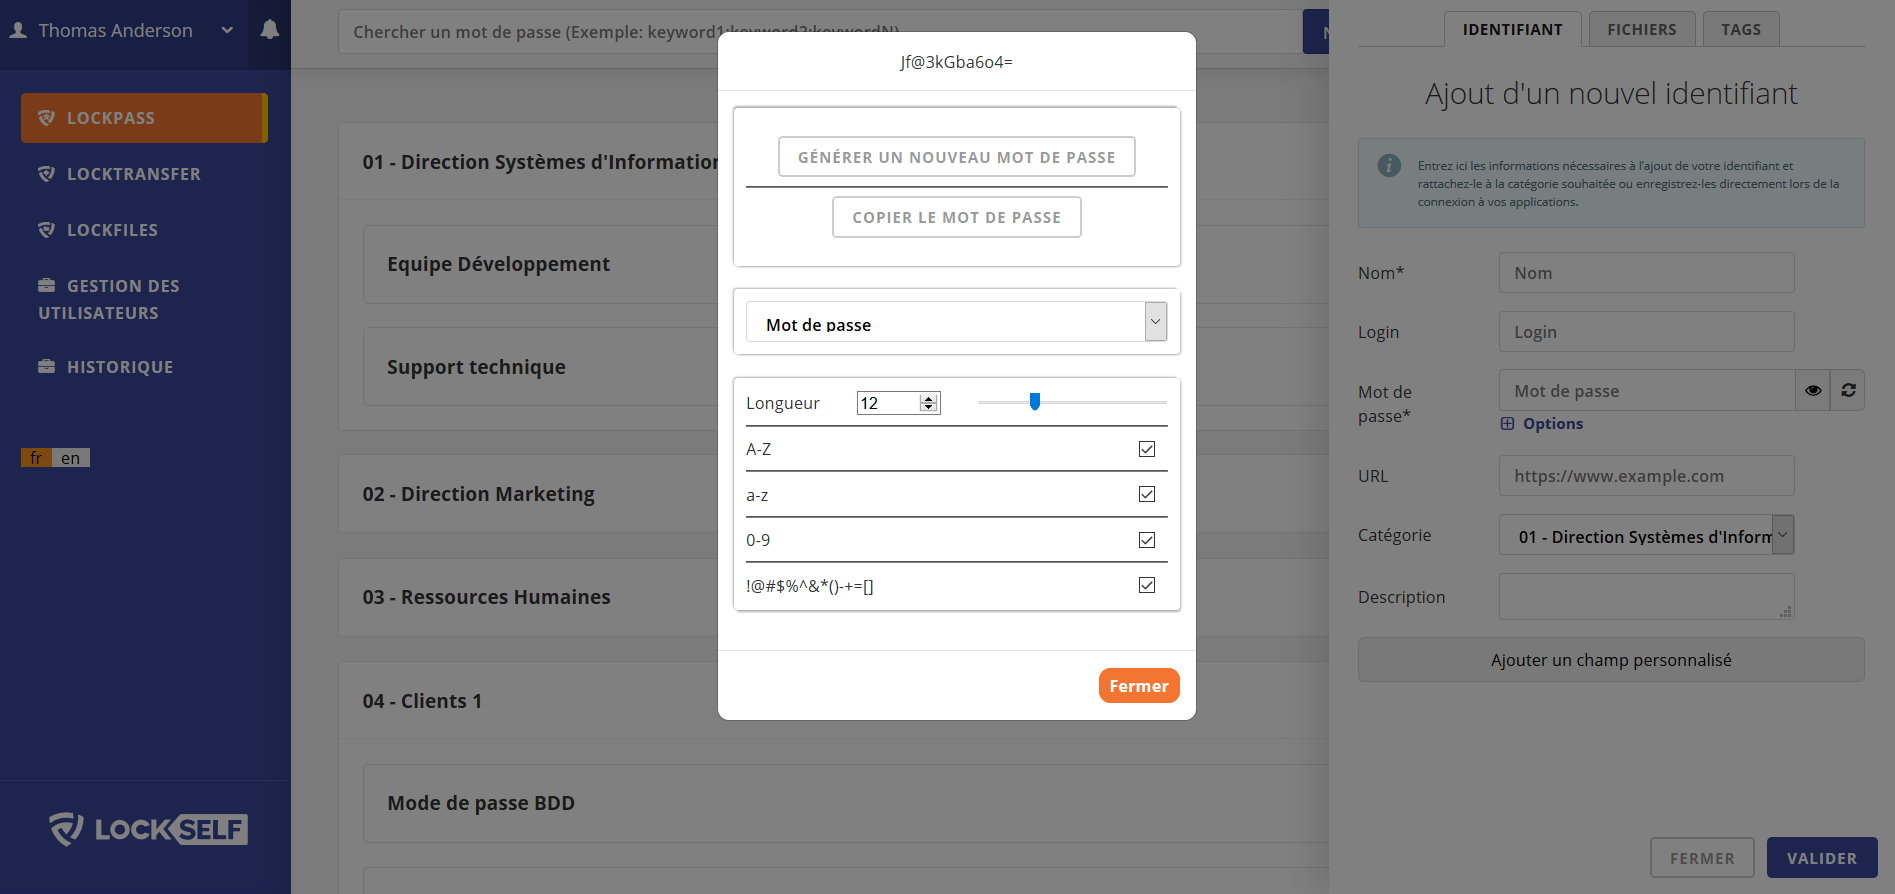Image resolution: width=1895 pixels, height=894 pixels.
Task: Disable the special characters checkbox
Action: [x=1147, y=585]
